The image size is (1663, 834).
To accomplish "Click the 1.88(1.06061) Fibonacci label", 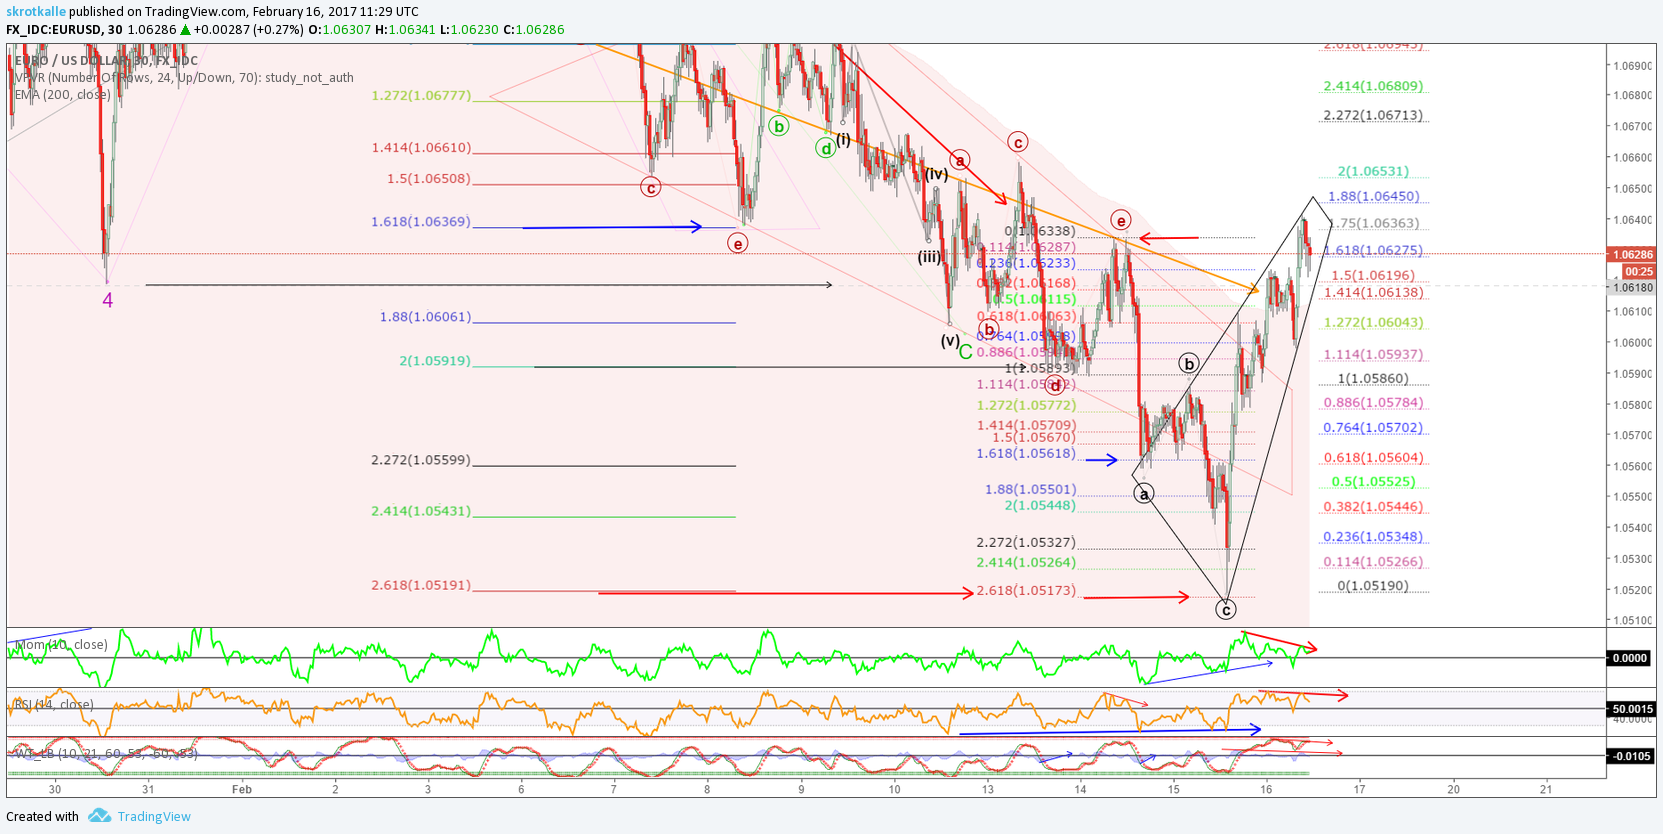I will 425,317.
